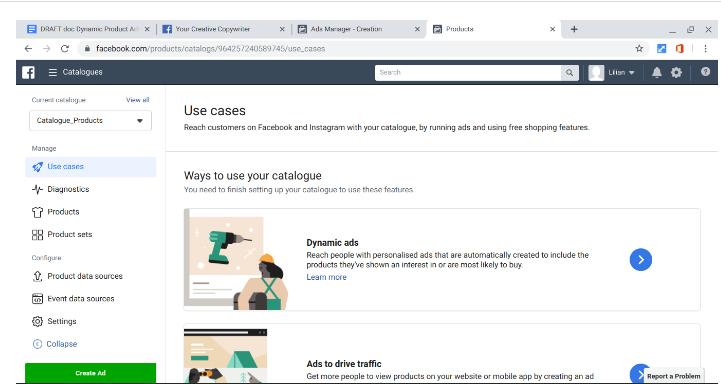Open the help question mark icon
This screenshot has width=721, height=384.
pyautogui.click(x=705, y=72)
